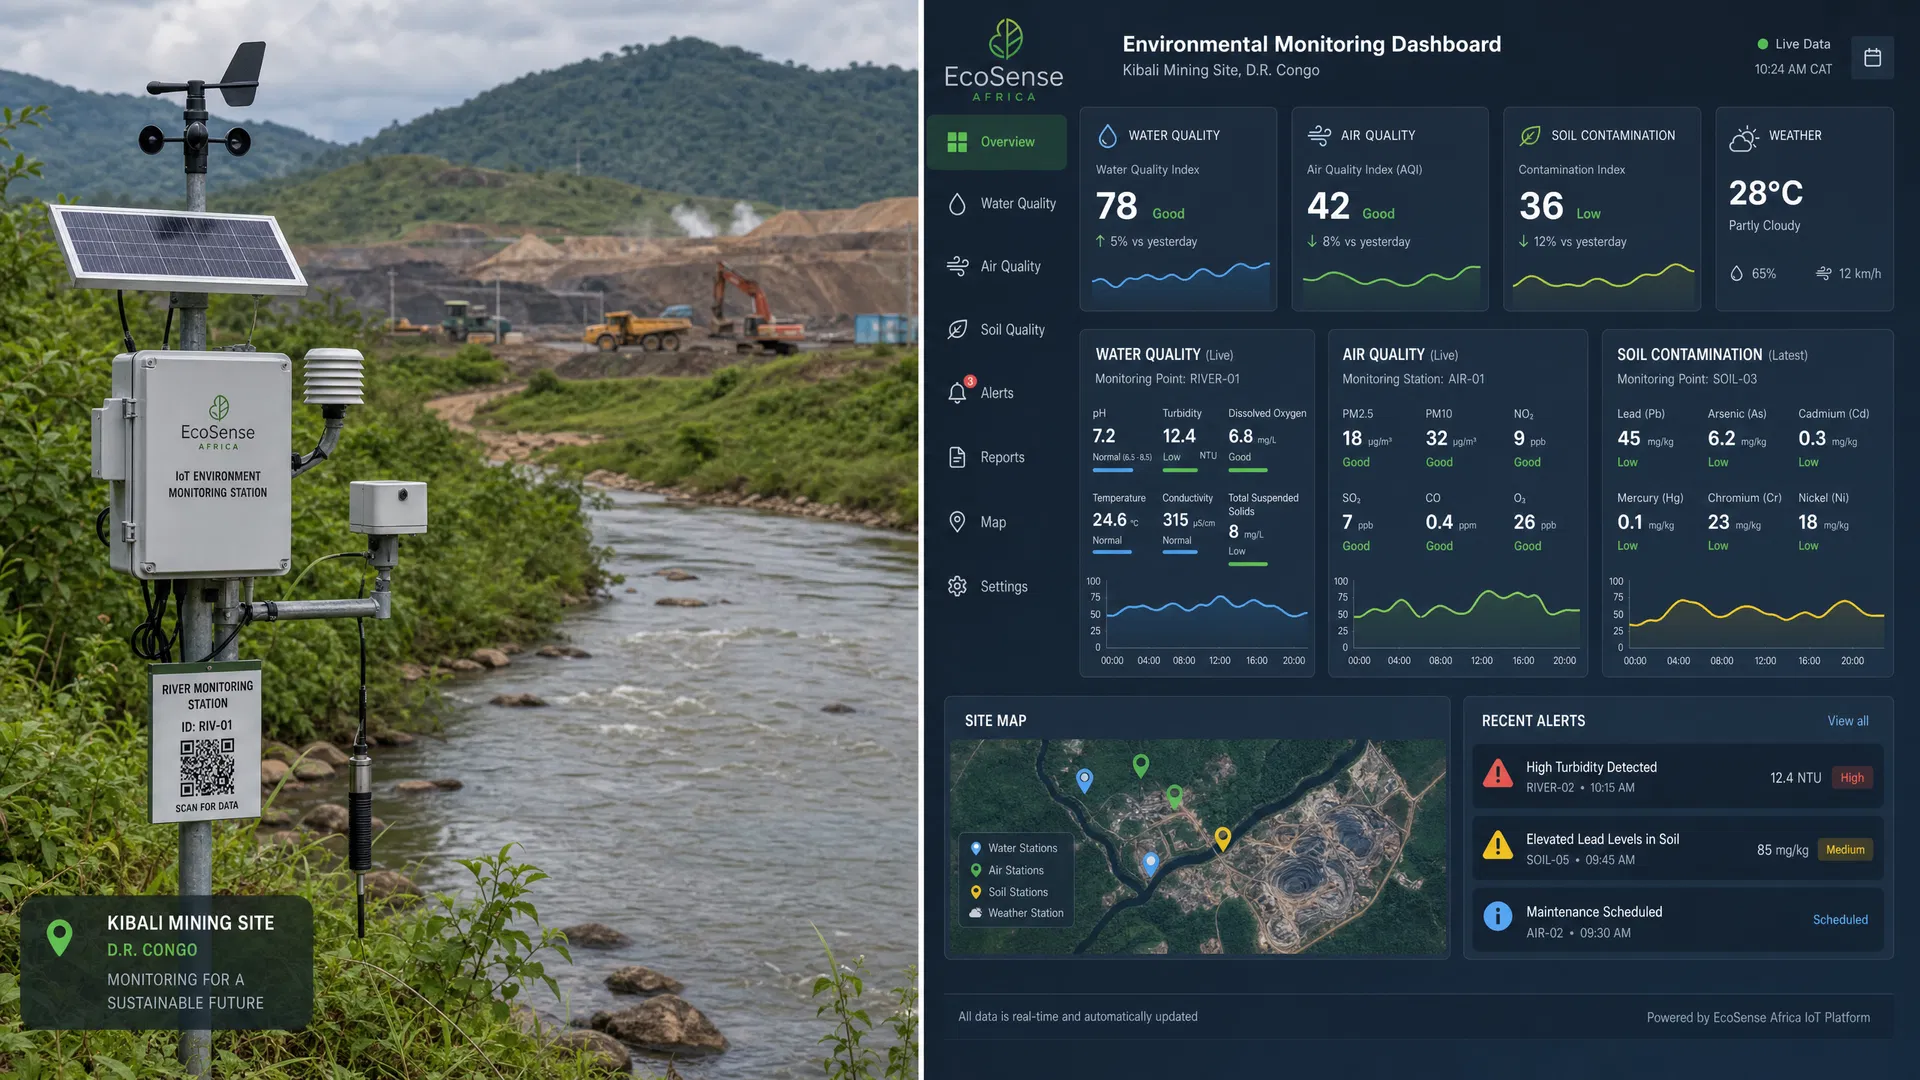The height and width of the screenshot is (1080, 1920).
Task: Open the Alerts bell icon with badge
Action: tap(958, 391)
